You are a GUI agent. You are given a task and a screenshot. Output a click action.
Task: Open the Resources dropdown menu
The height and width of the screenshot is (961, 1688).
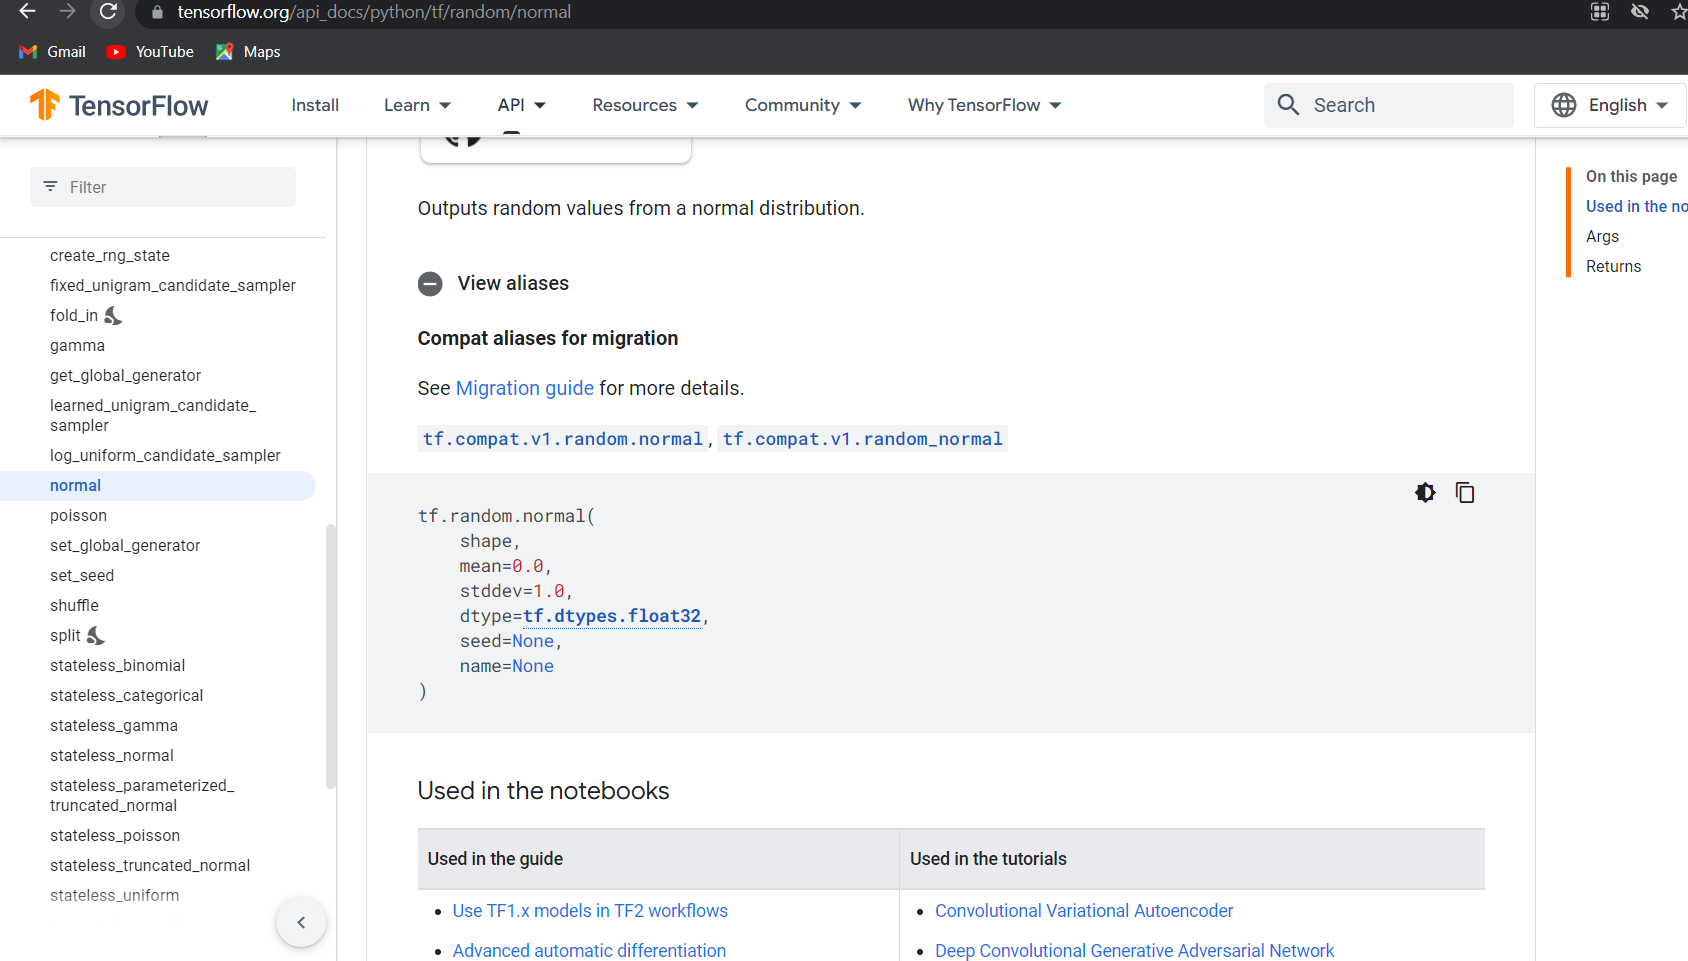coord(645,105)
